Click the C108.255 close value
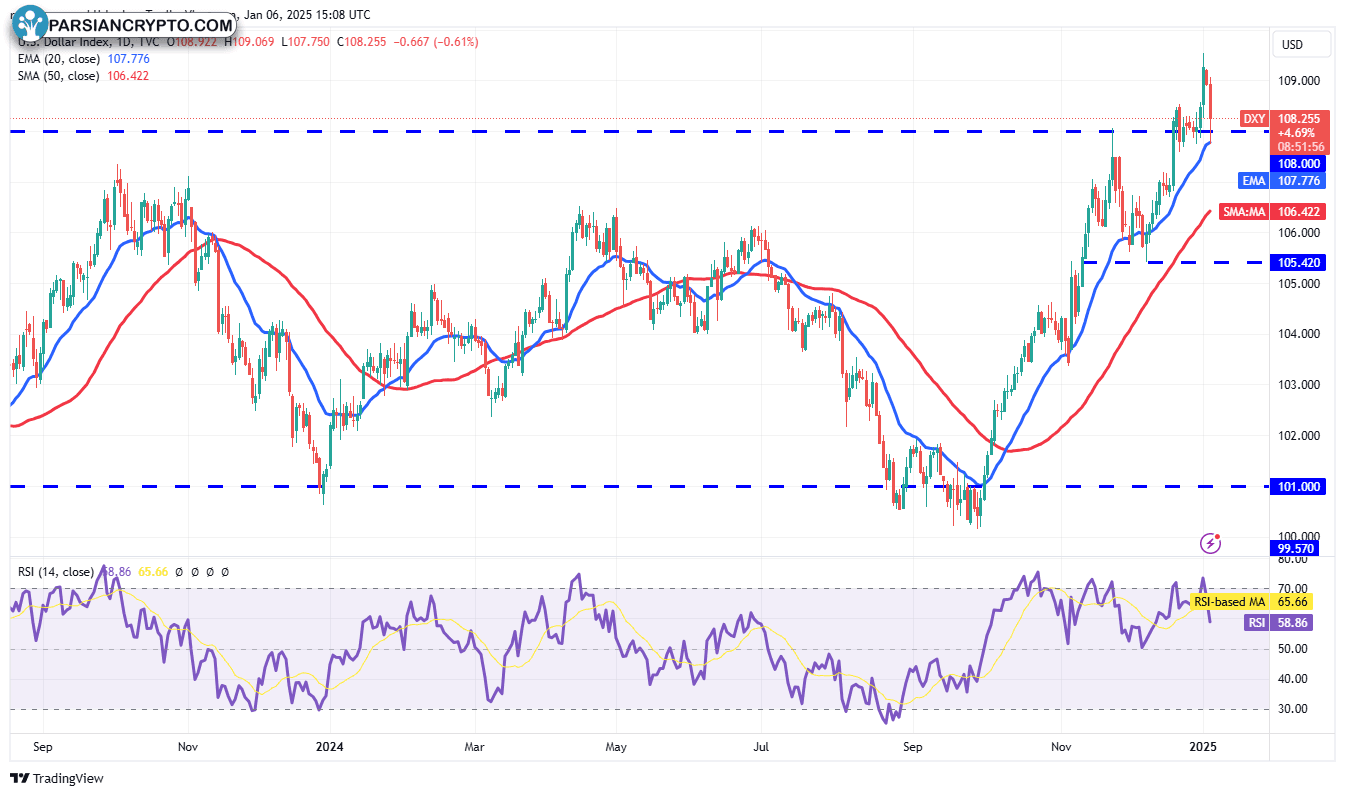 pyautogui.click(x=360, y=42)
